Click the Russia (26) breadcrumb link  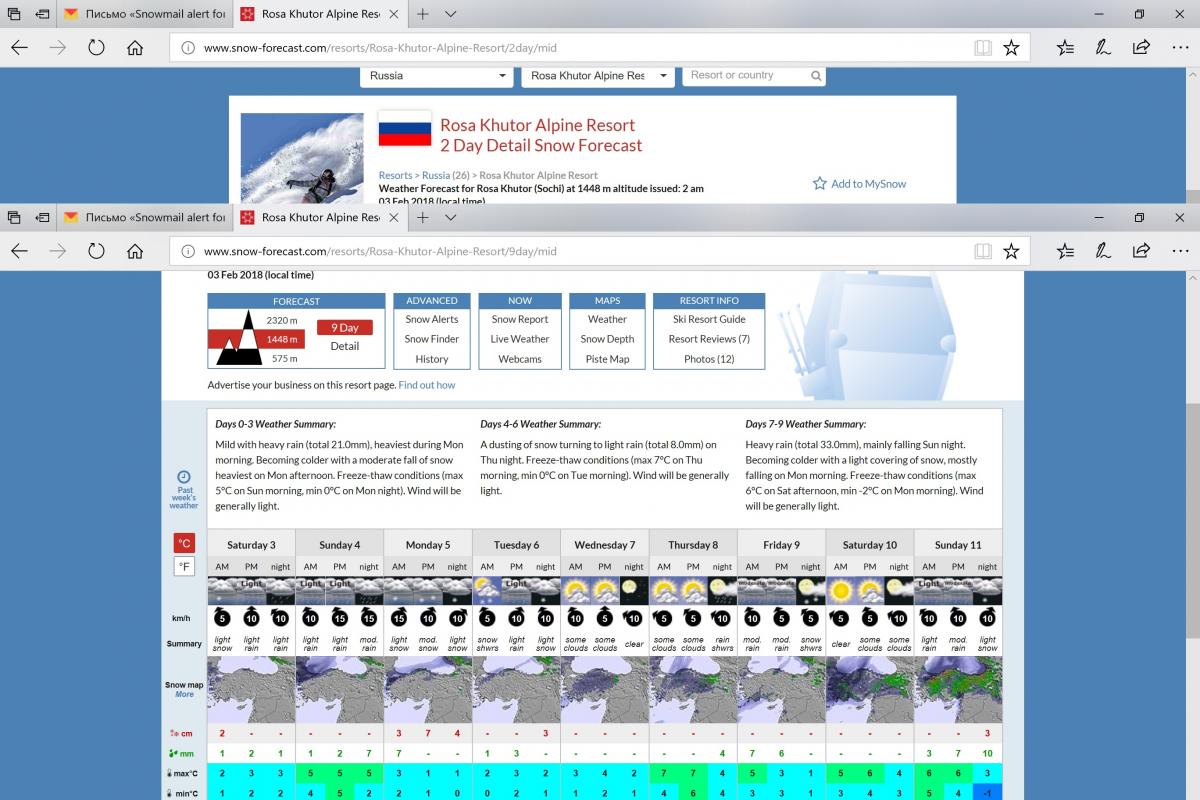[446, 175]
